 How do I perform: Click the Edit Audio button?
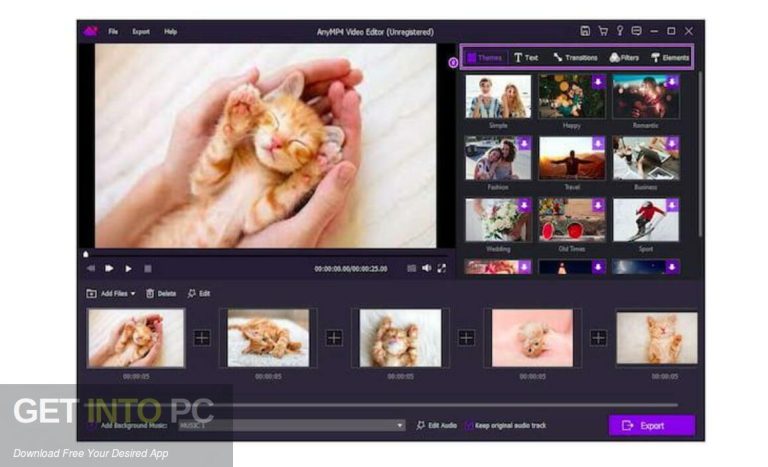click(436, 425)
